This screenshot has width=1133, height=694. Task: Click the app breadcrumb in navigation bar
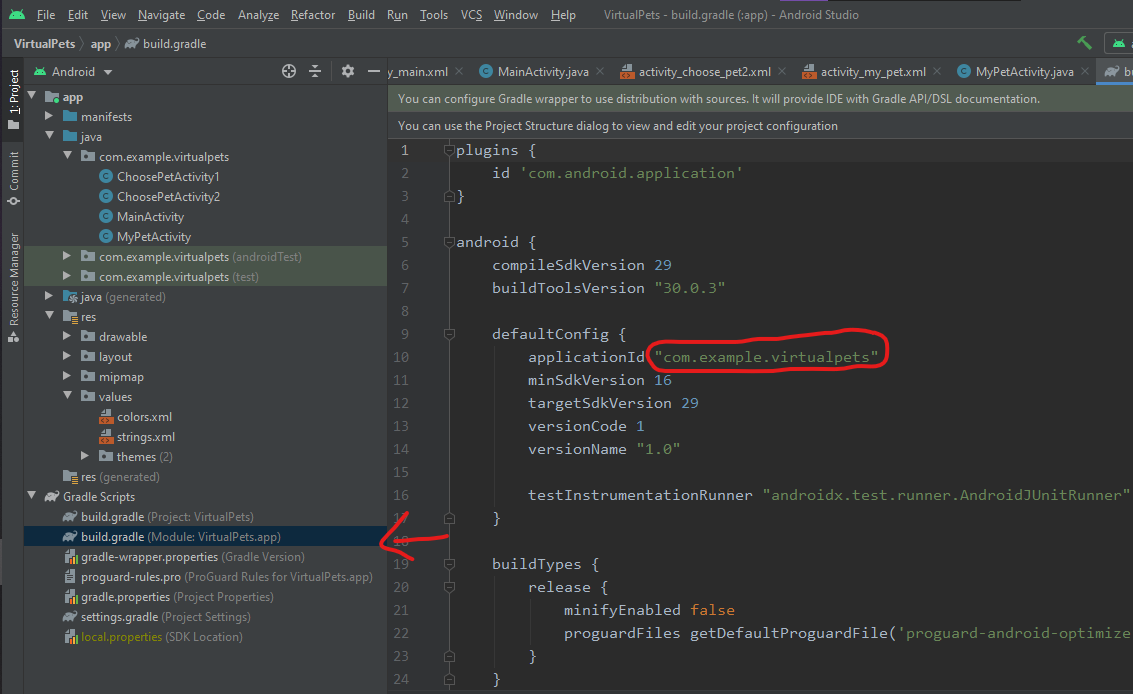(101, 44)
